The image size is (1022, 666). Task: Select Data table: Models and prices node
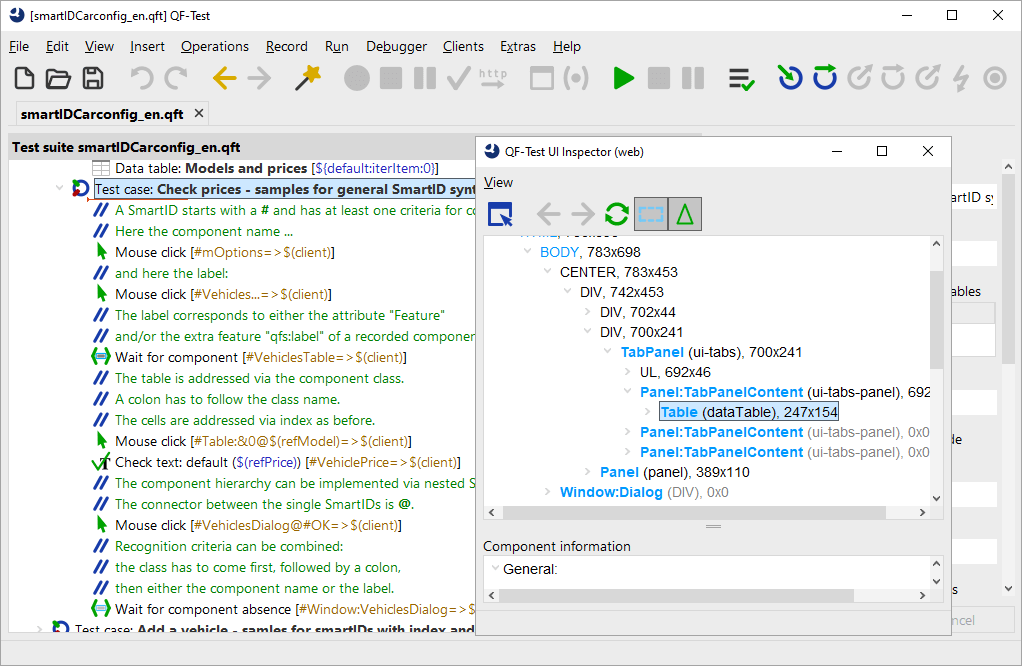[276, 168]
